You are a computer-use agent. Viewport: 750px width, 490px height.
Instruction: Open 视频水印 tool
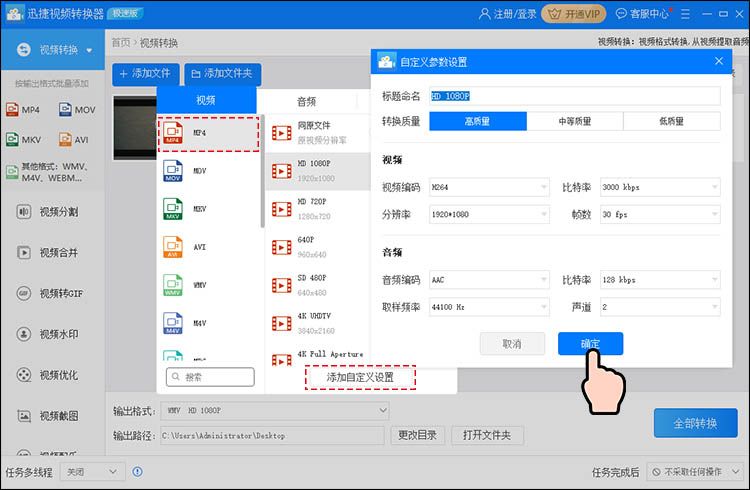pos(47,334)
